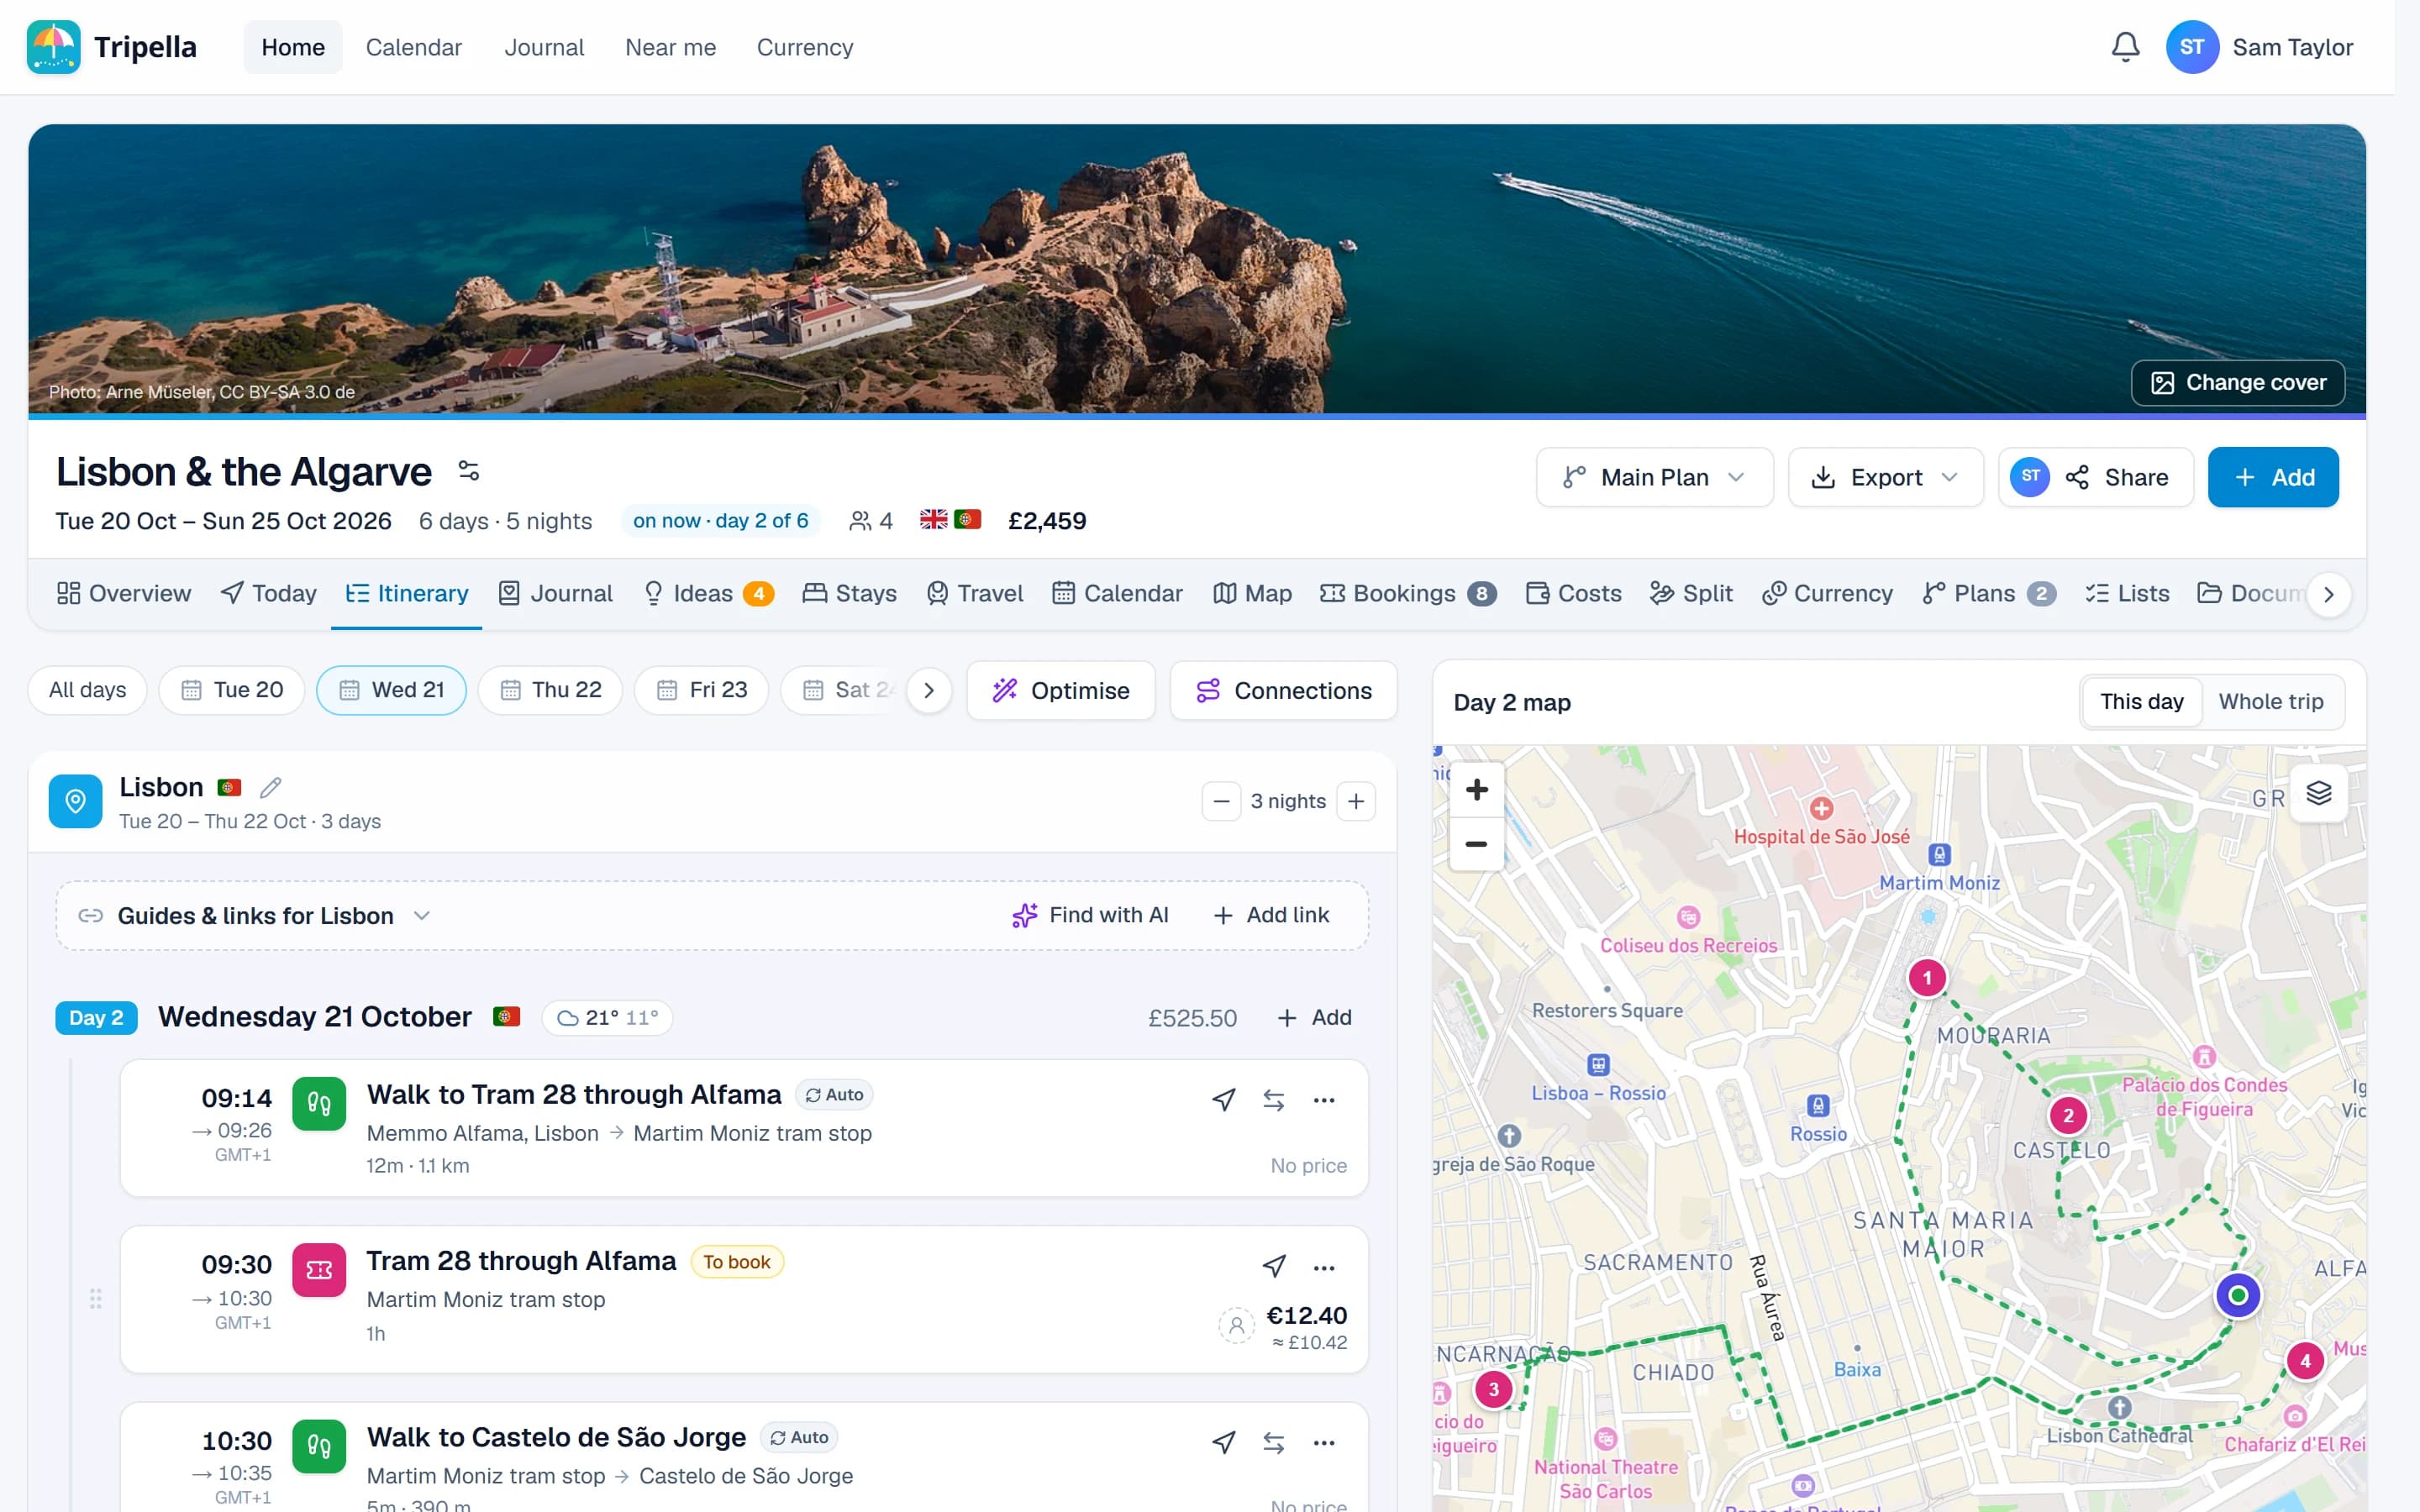Click the assign-person icon beside €12.40

tap(1236, 1326)
